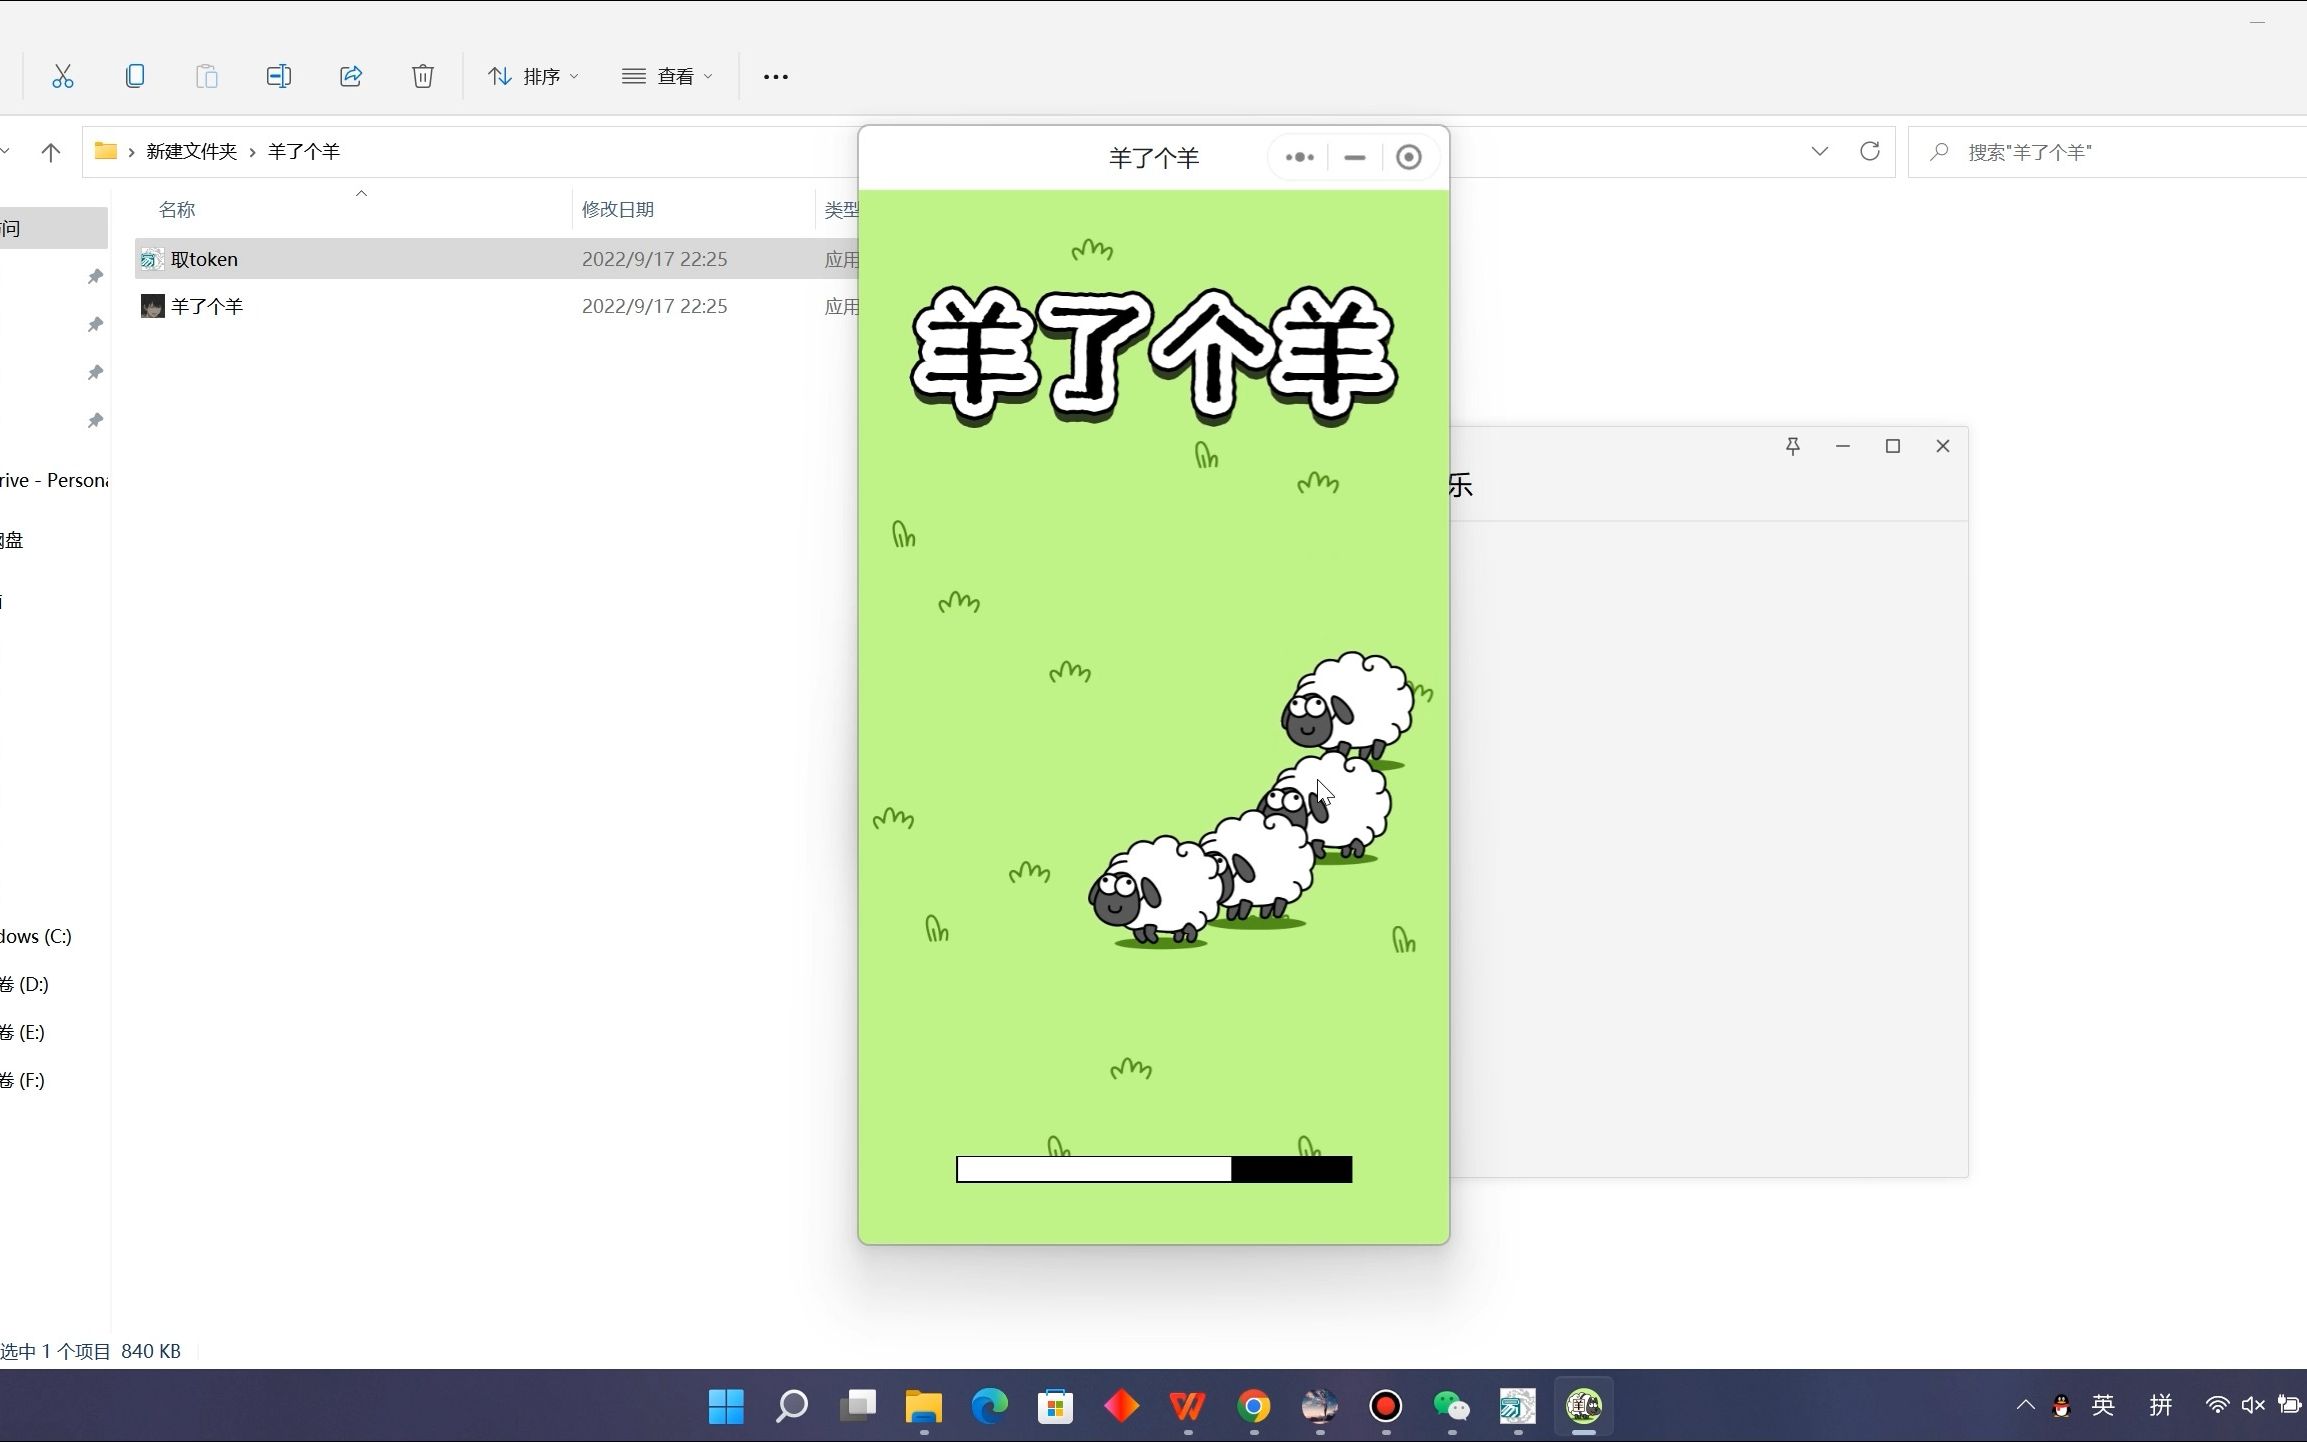Screen dimensions: 2307x1442
Task: Click the 取token file icon
Action: (x=152, y=259)
